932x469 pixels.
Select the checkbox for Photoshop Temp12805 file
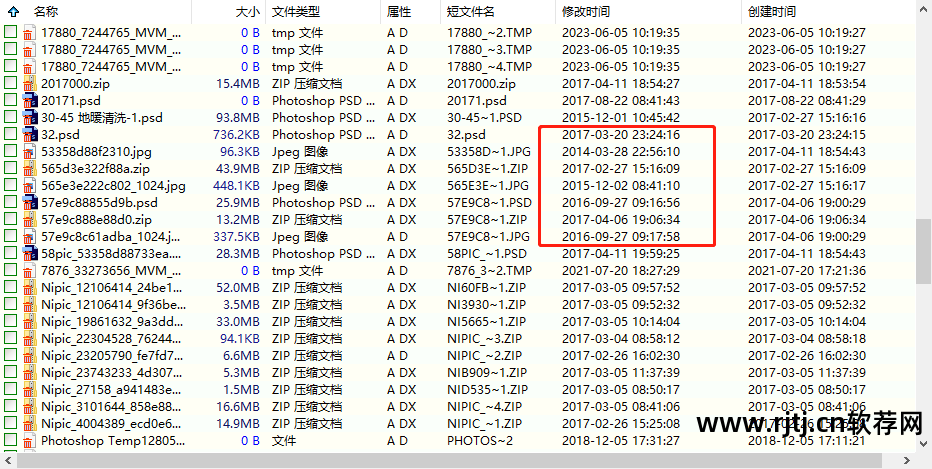[10, 440]
